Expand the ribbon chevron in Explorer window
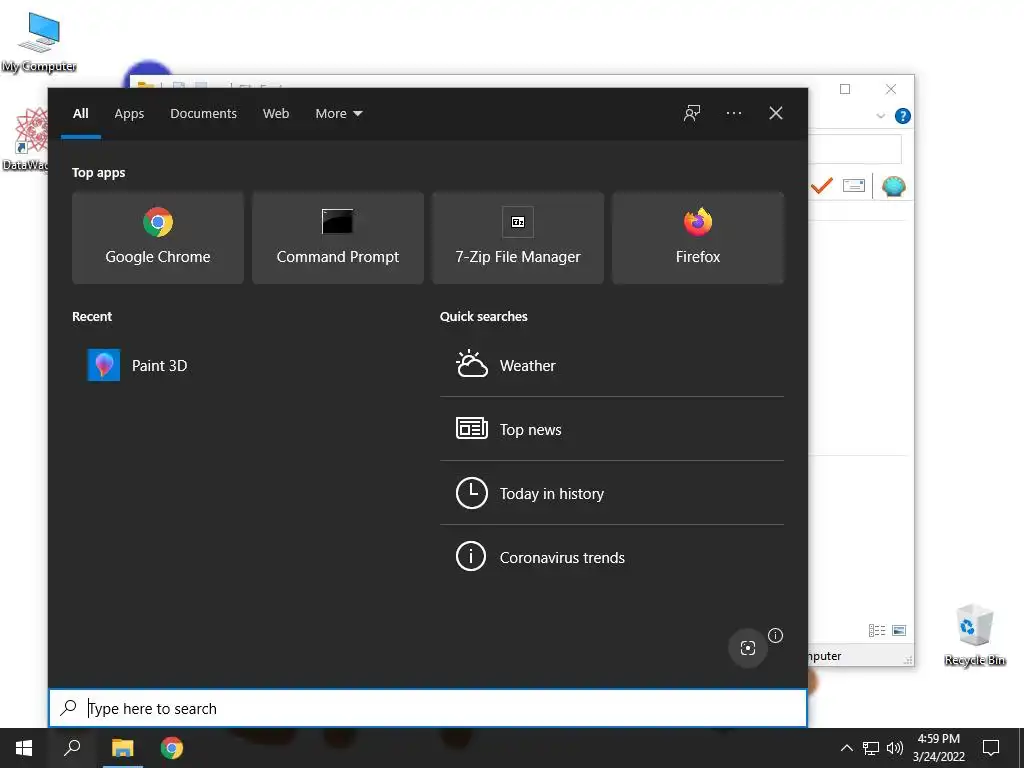This screenshot has width=1024, height=768. click(880, 116)
